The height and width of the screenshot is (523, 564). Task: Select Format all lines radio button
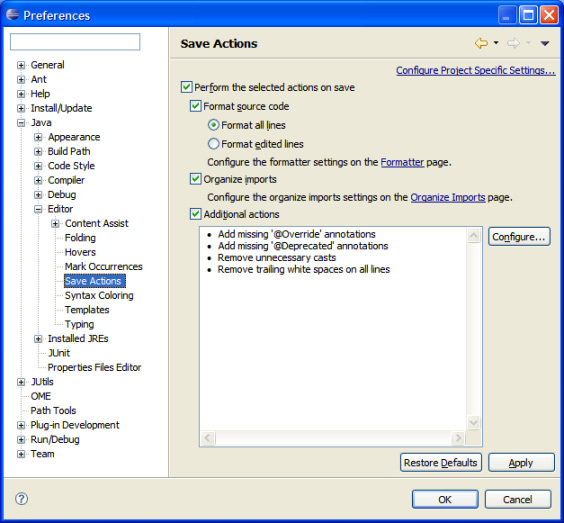[213, 125]
